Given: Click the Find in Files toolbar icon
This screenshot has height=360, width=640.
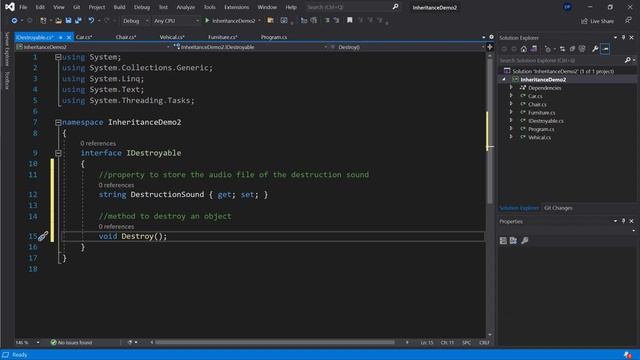Looking at the screenshot, I should (270, 20).
